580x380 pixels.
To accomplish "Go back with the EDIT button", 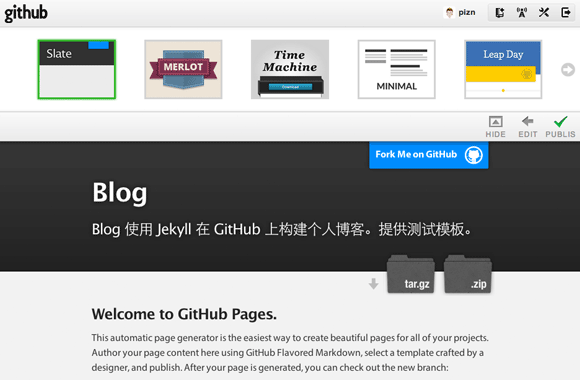I will click(x=527, y=127).
